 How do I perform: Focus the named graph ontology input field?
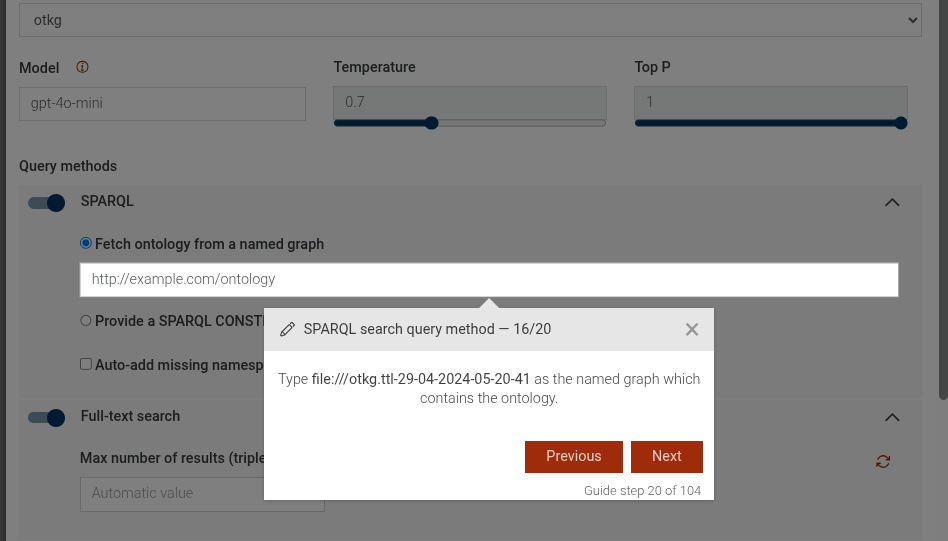point(489,280)
